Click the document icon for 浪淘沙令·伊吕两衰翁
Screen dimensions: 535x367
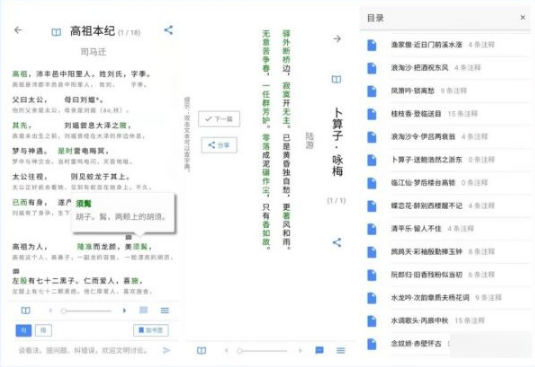click(372, 137)
